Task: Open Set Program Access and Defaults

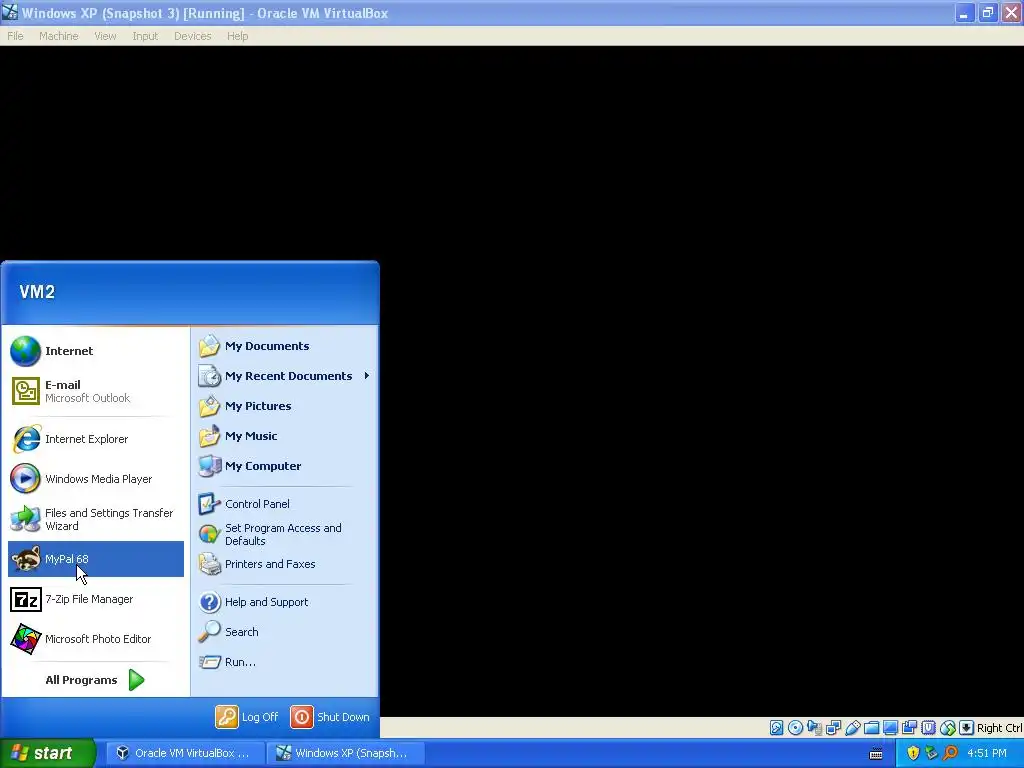Action: point(285,534)
